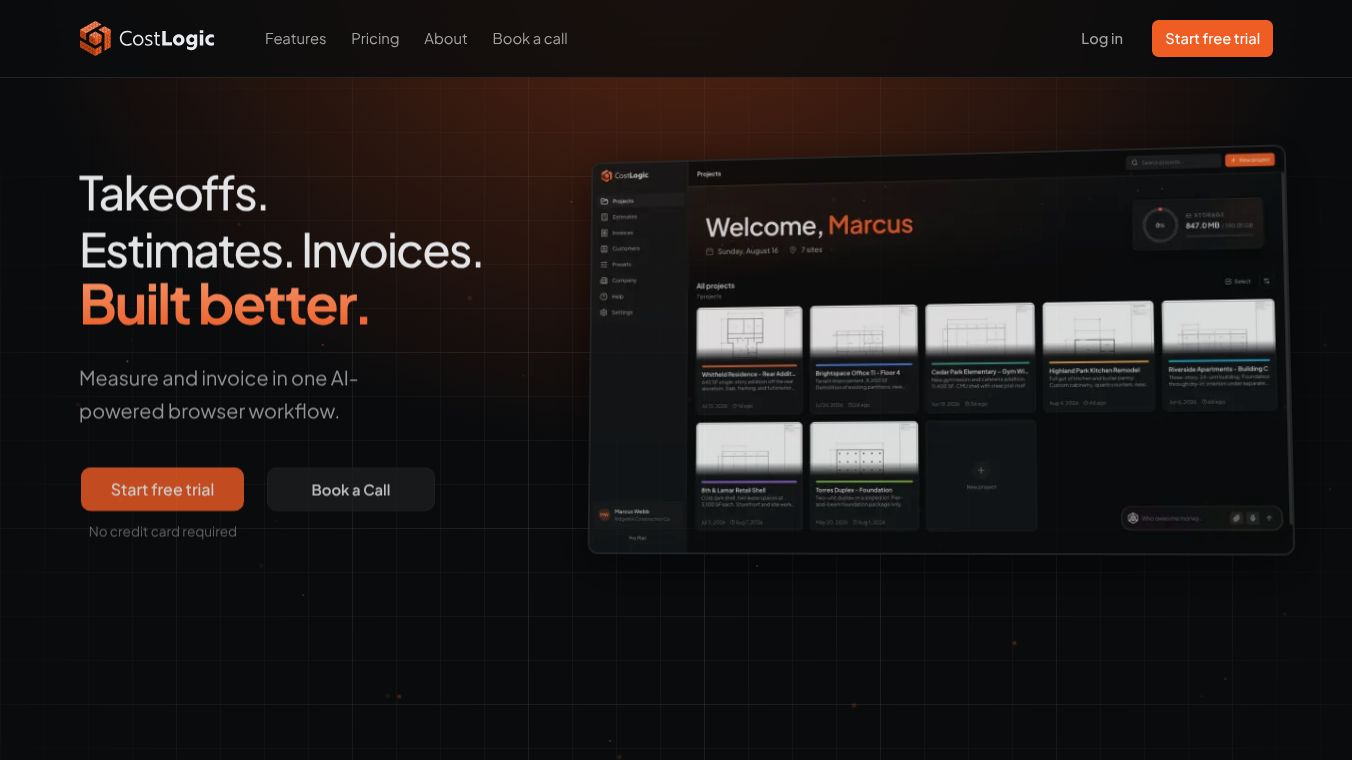Click the Log in link

coord(1102,39)
